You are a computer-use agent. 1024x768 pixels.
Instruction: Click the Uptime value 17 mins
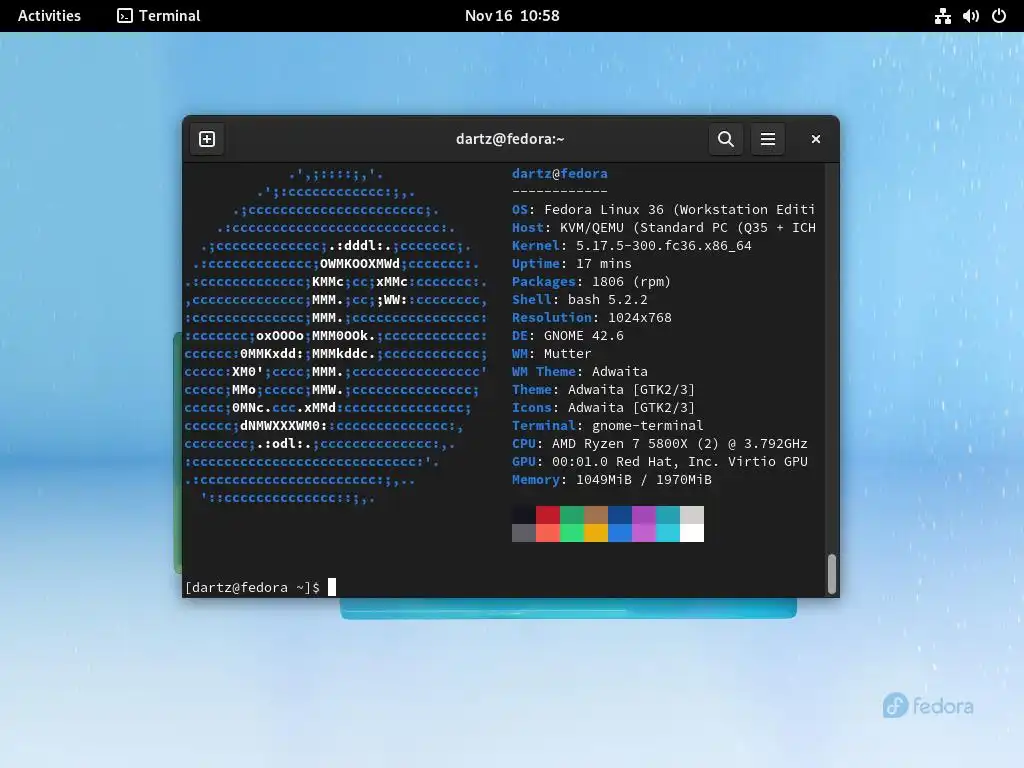pyautogui.click(x=604, y=264)
